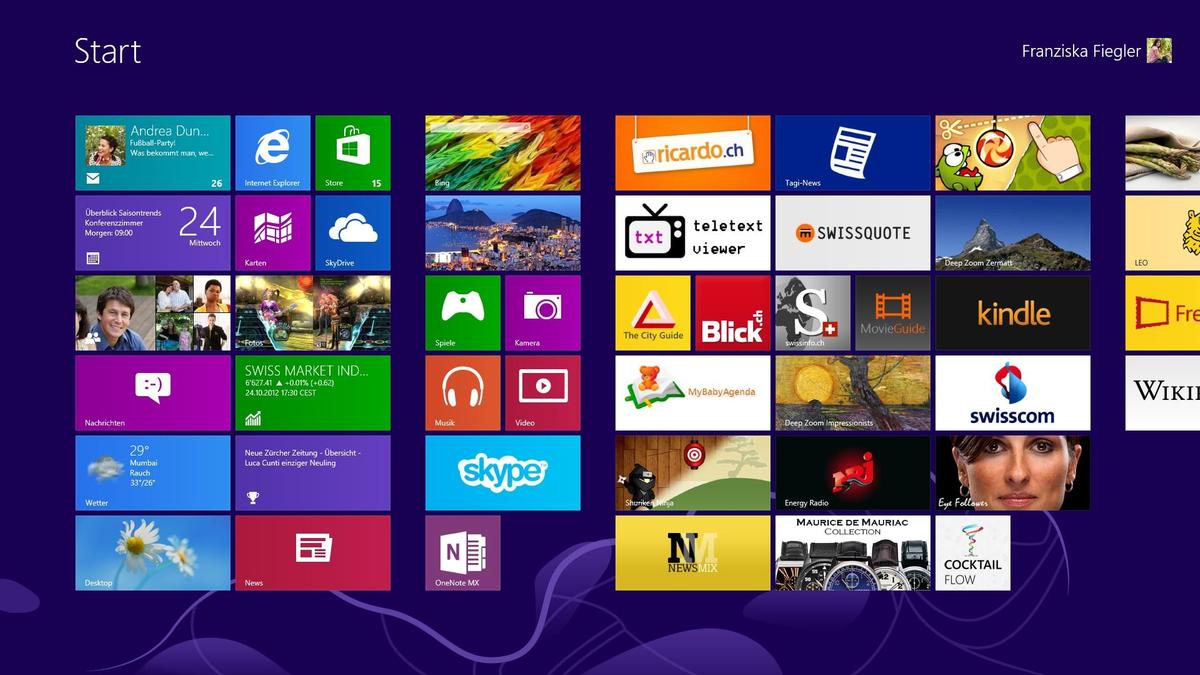The width and height of the screenshot is (1200, 675).
Task: Open the ricardo.ch tile
Action: [x=693, y=153]
